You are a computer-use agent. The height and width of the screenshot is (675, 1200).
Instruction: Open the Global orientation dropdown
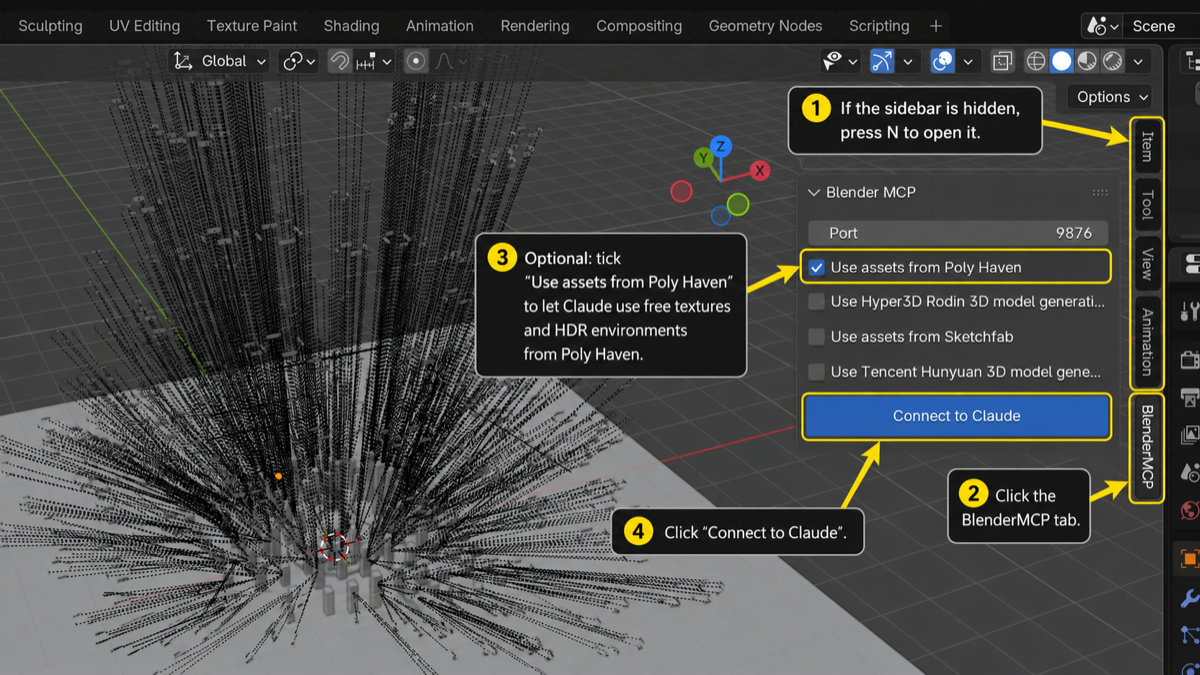(x=221, y=61)
